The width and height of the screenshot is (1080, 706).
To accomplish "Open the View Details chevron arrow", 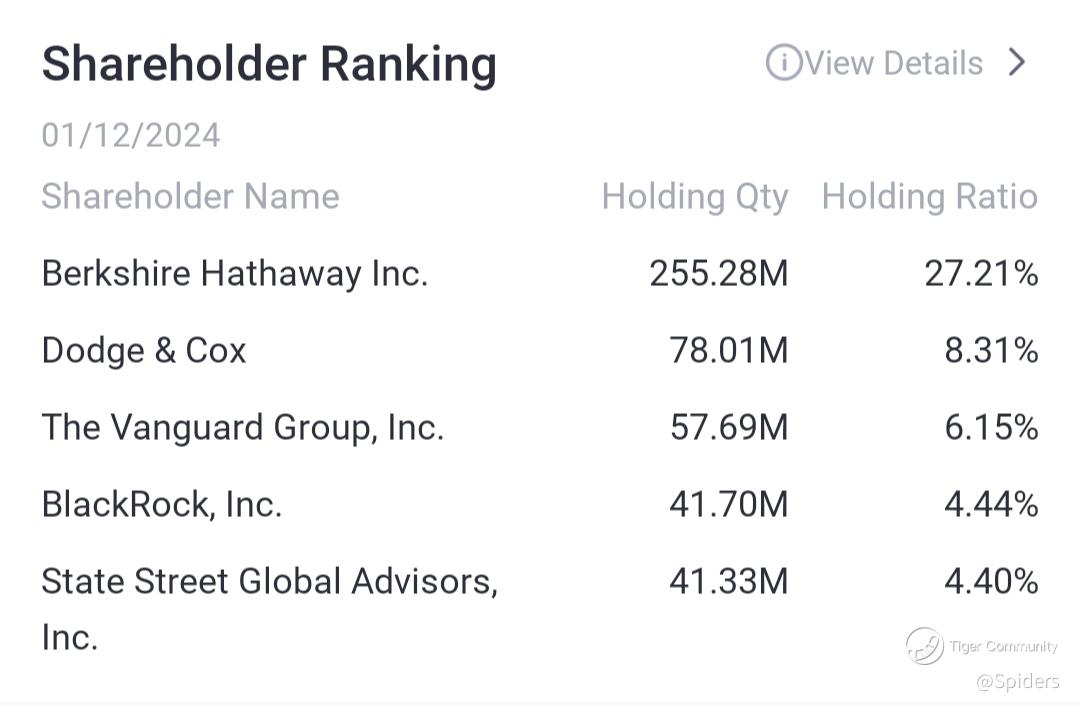I will click(x=1017, y=63).
